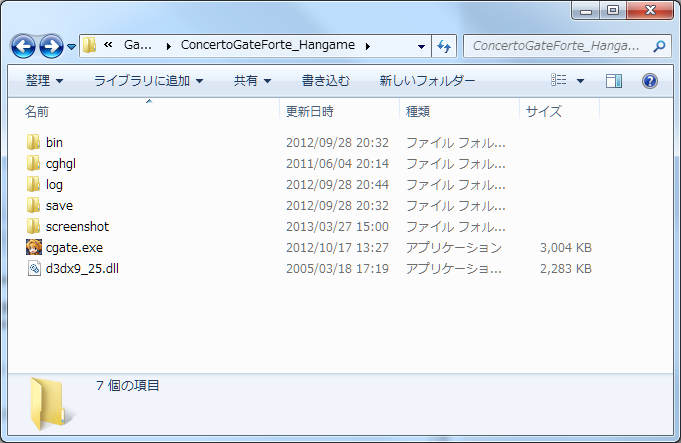This screenshot has width=681, height=443.
Task: Click the cghgl folder name
Action: tap(61, 164)
